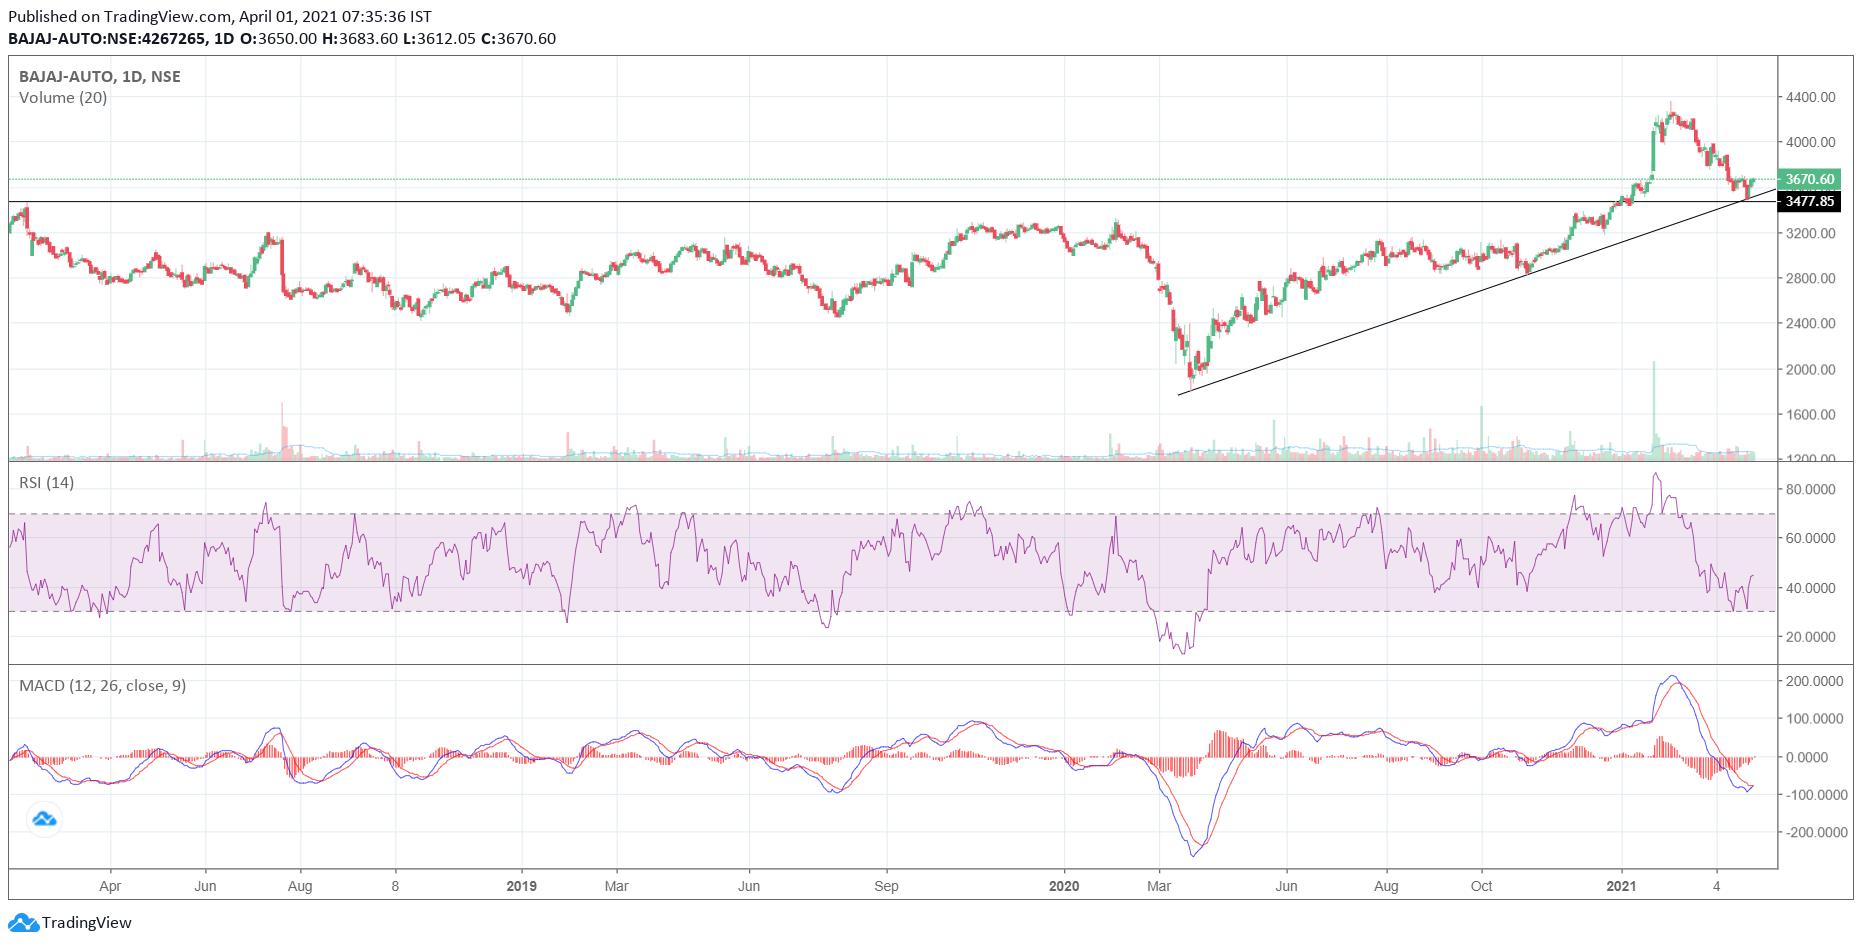Click the 4400.00 price axis label

(x=1811, y=97)
